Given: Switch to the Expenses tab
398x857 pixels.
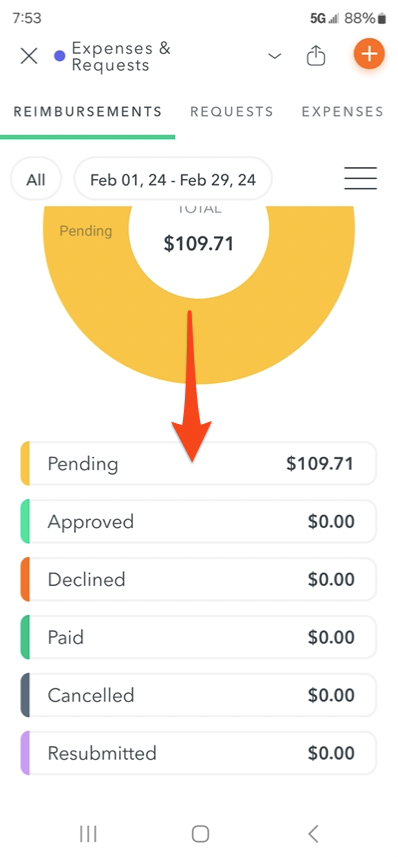Looking at the screenshot, I should coord(343,111).
